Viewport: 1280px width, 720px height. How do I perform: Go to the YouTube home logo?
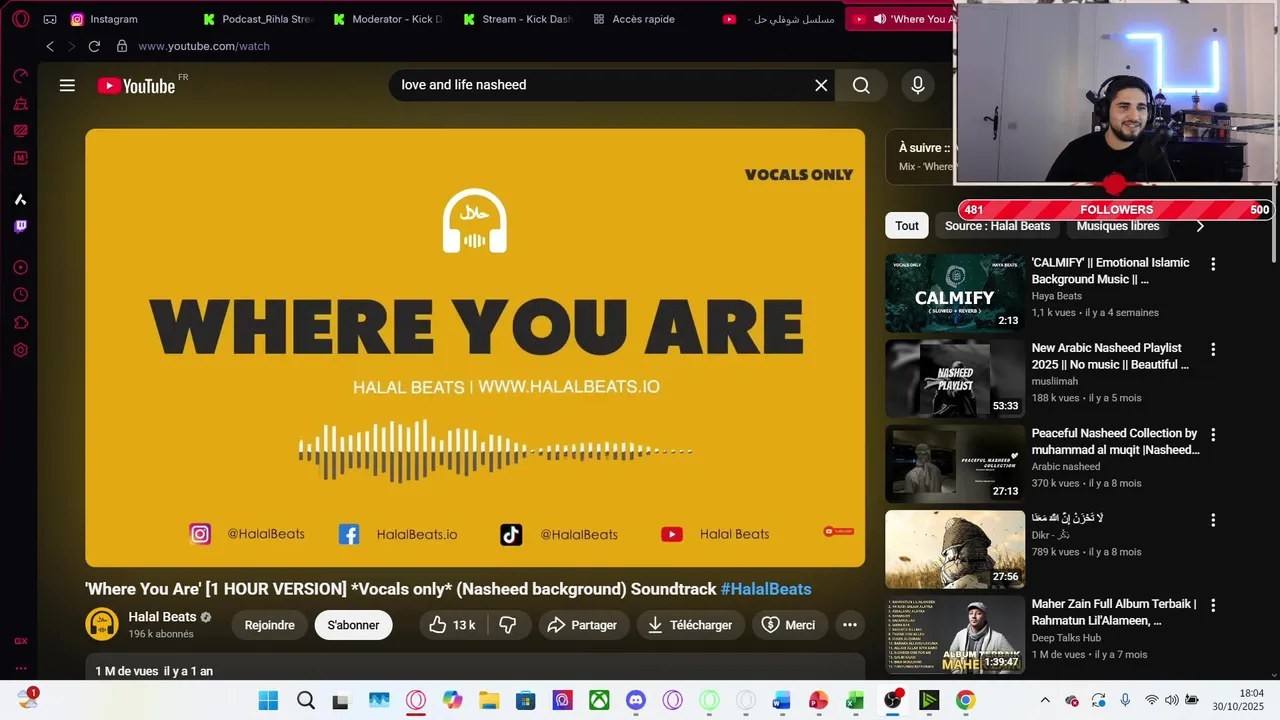pyautogui.click(x=137, y=86)
